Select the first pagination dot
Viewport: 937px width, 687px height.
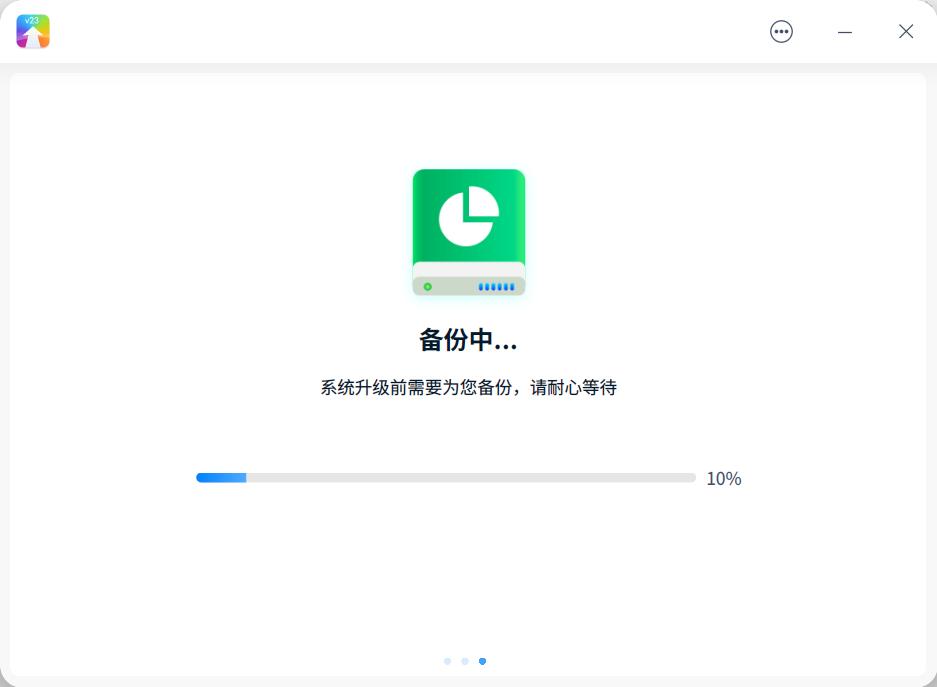tap(447, 661)
